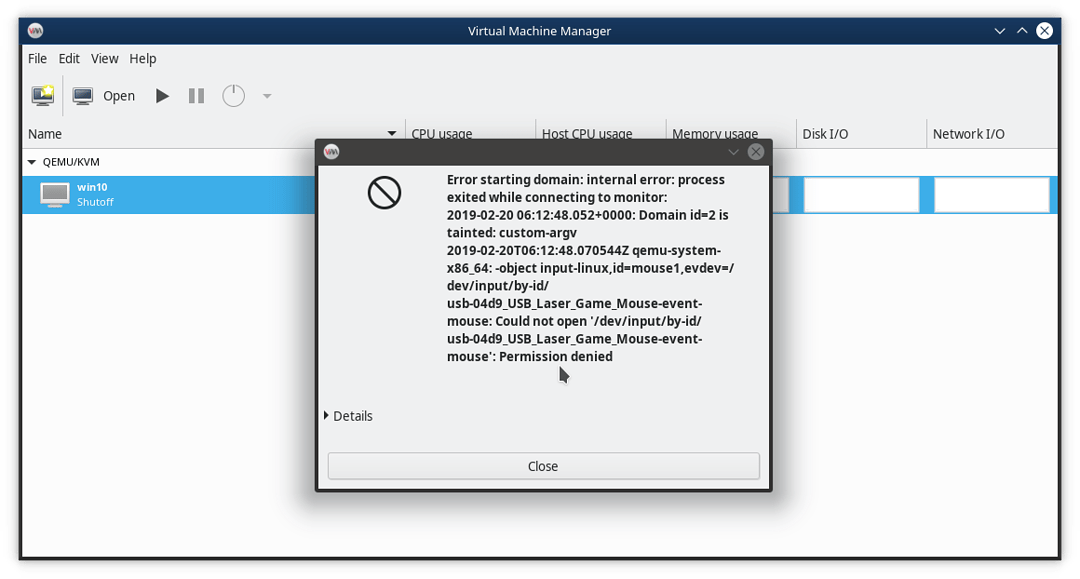Open the File menu
This screenshot has width=1080, height=579.
(x=37, y=59)
